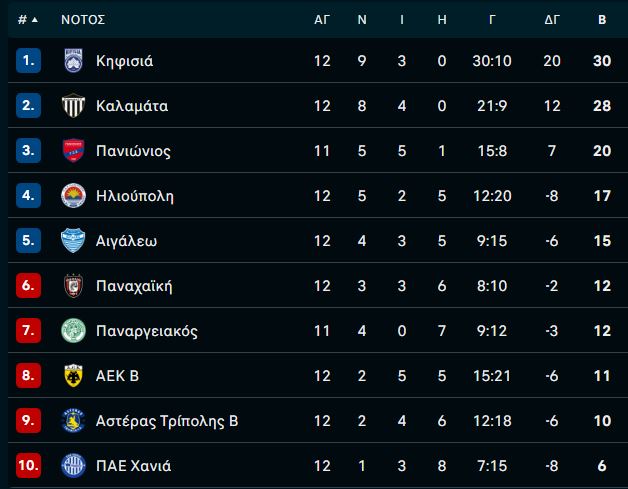Click the red position 10 badge
The width and height of the screenshot is (628, 489).
click(x=28, y=465)
